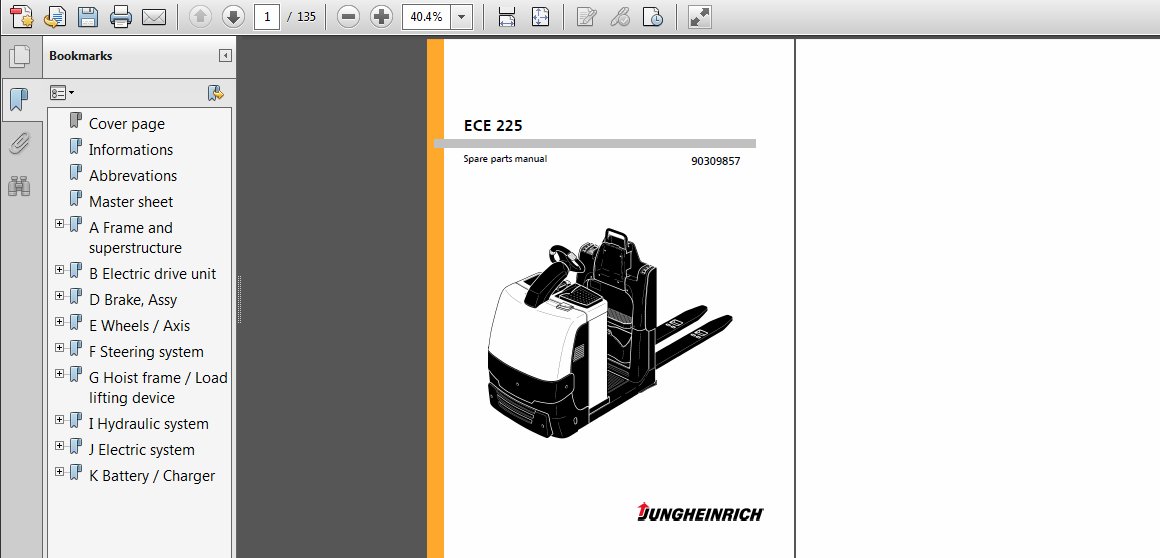The height and width of the screenshot is (558, 1160).
Task: Go to previous page with up arrow
Action: tap(200, 16)
